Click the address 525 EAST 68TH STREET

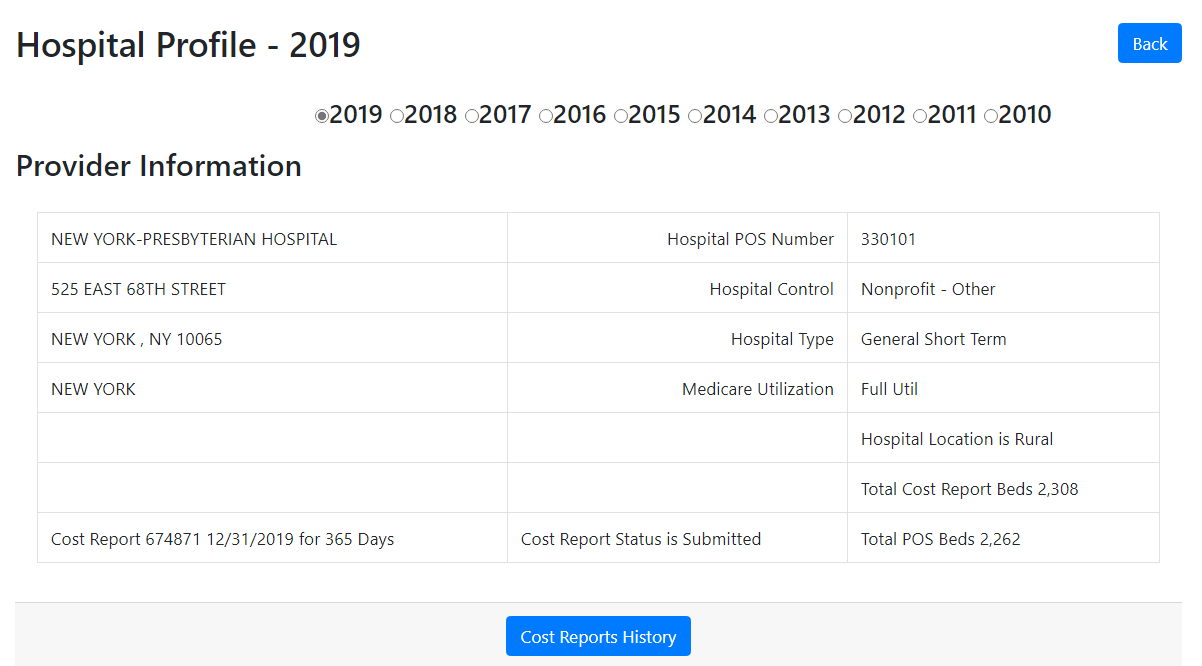point(138,289)
